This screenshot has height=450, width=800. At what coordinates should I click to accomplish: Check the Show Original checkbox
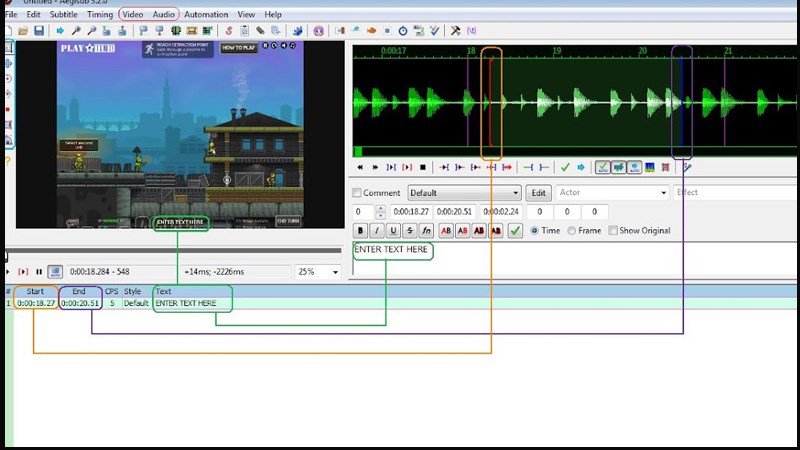(612, 231)
